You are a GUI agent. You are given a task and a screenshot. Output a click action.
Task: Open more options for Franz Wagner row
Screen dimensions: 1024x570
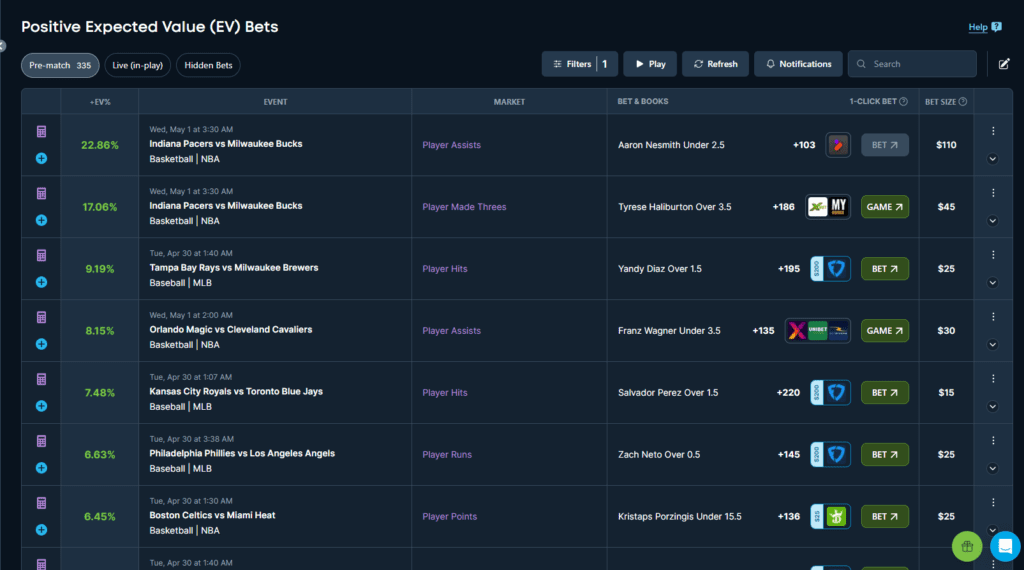click(x=993, y=317)
